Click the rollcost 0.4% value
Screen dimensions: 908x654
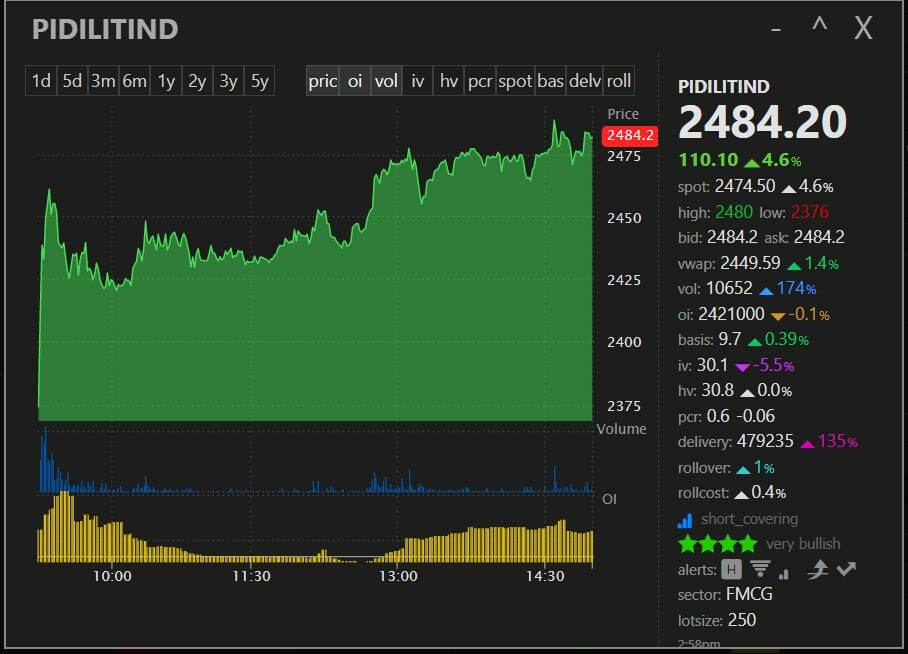[x=768, y=492]
